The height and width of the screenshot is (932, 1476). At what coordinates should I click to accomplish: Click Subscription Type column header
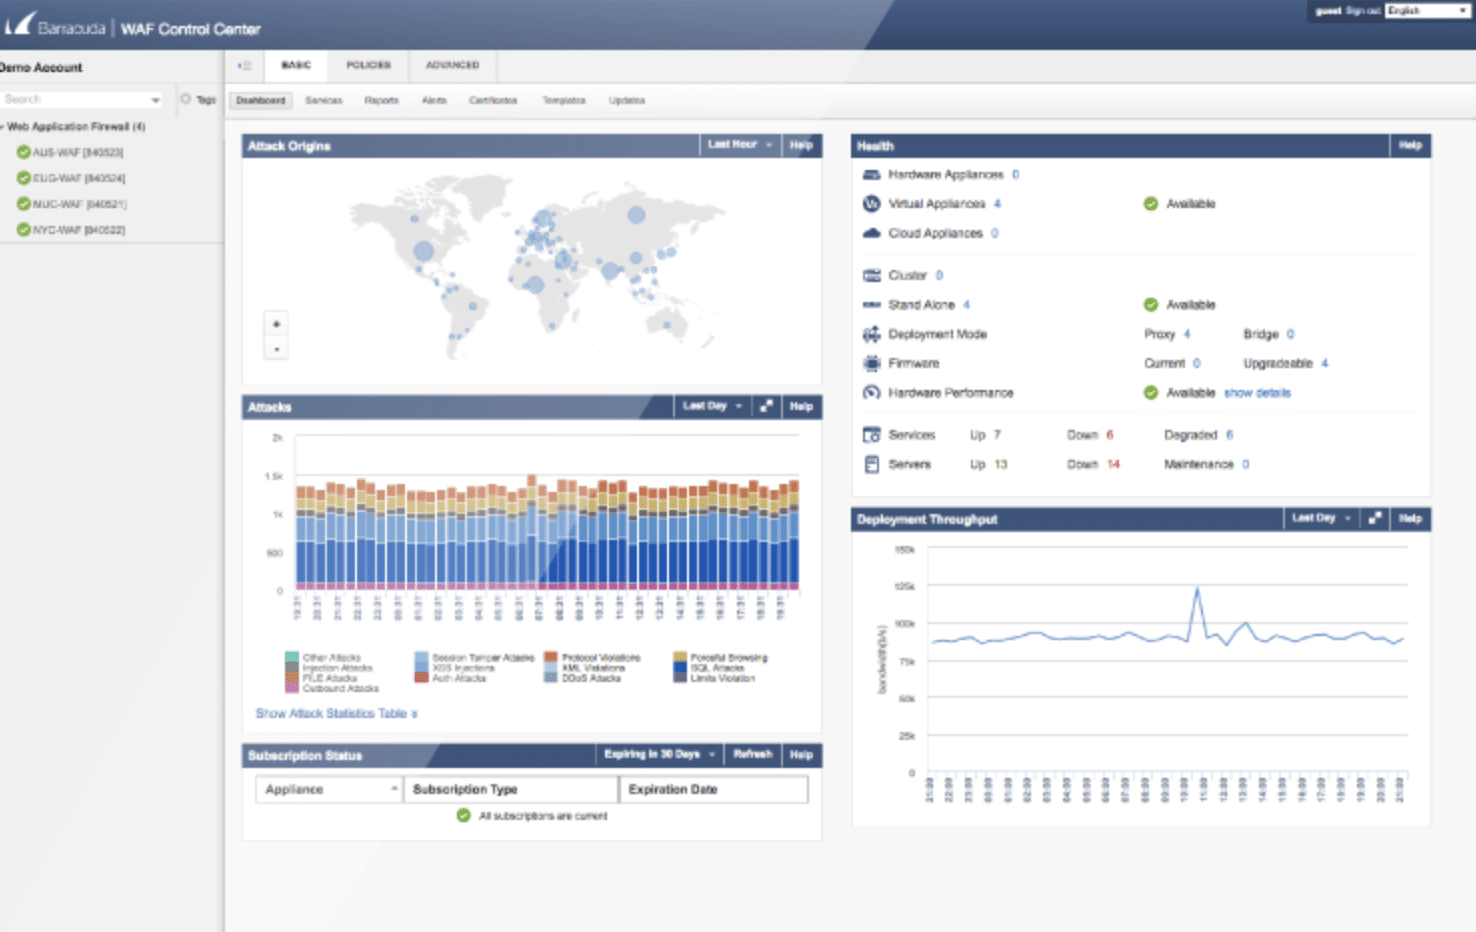click(510, 789)
